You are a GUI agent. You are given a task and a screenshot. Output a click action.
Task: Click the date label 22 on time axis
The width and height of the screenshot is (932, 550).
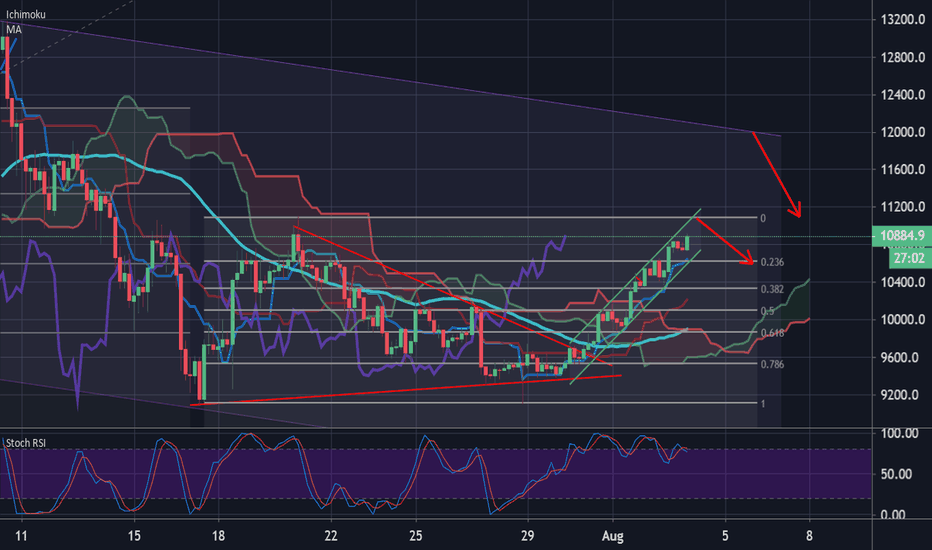point(331,536)
